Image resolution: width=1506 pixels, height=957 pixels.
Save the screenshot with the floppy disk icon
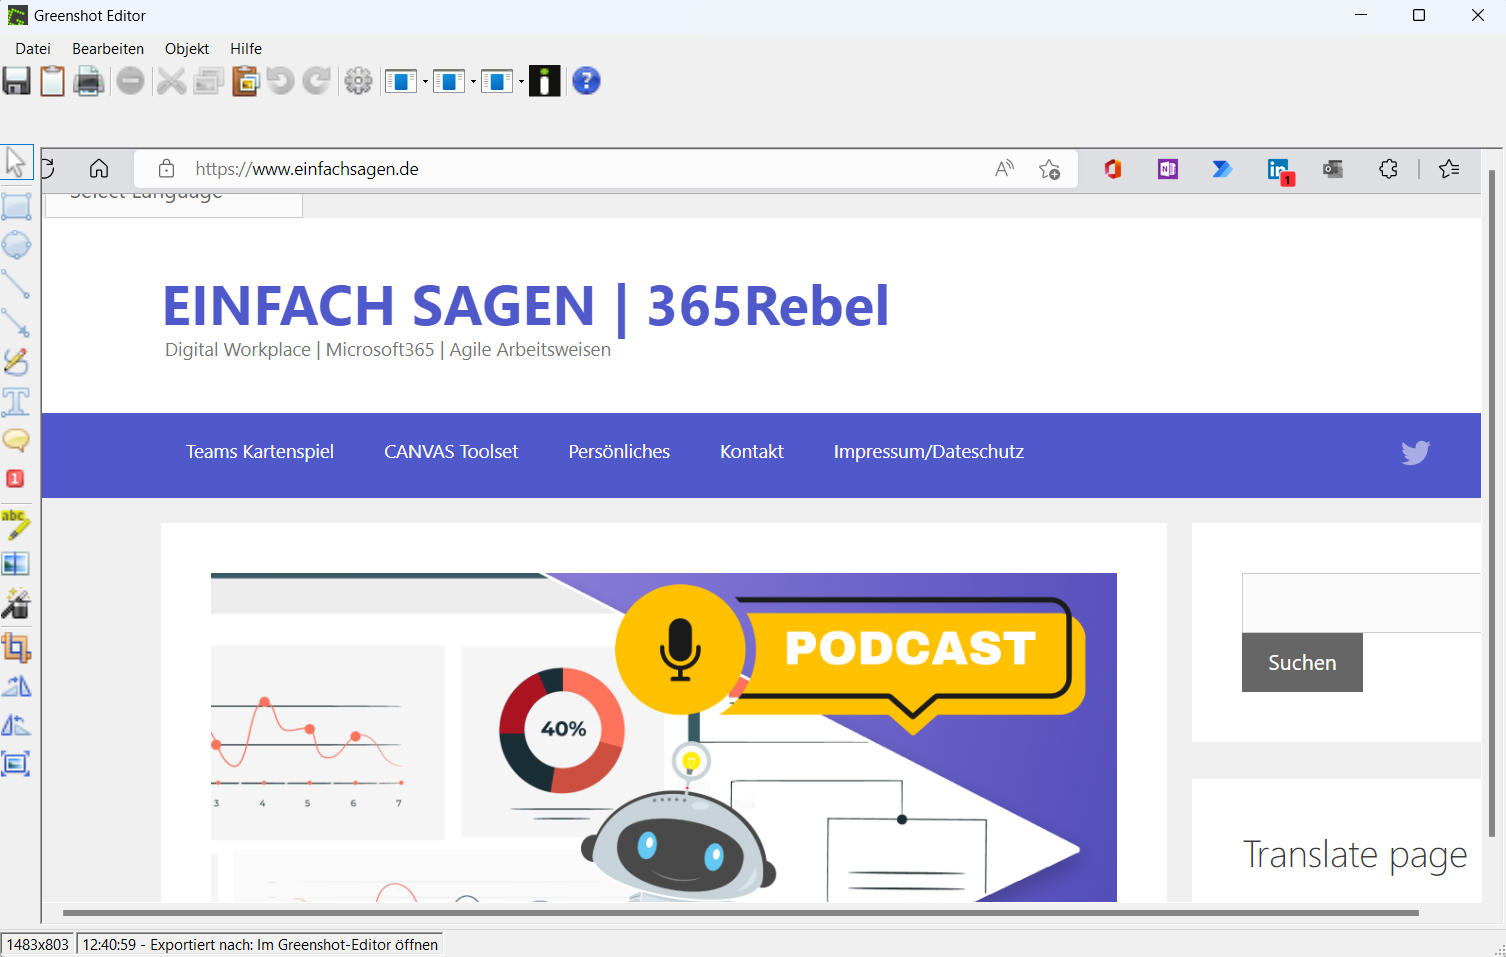pos(17,81)
